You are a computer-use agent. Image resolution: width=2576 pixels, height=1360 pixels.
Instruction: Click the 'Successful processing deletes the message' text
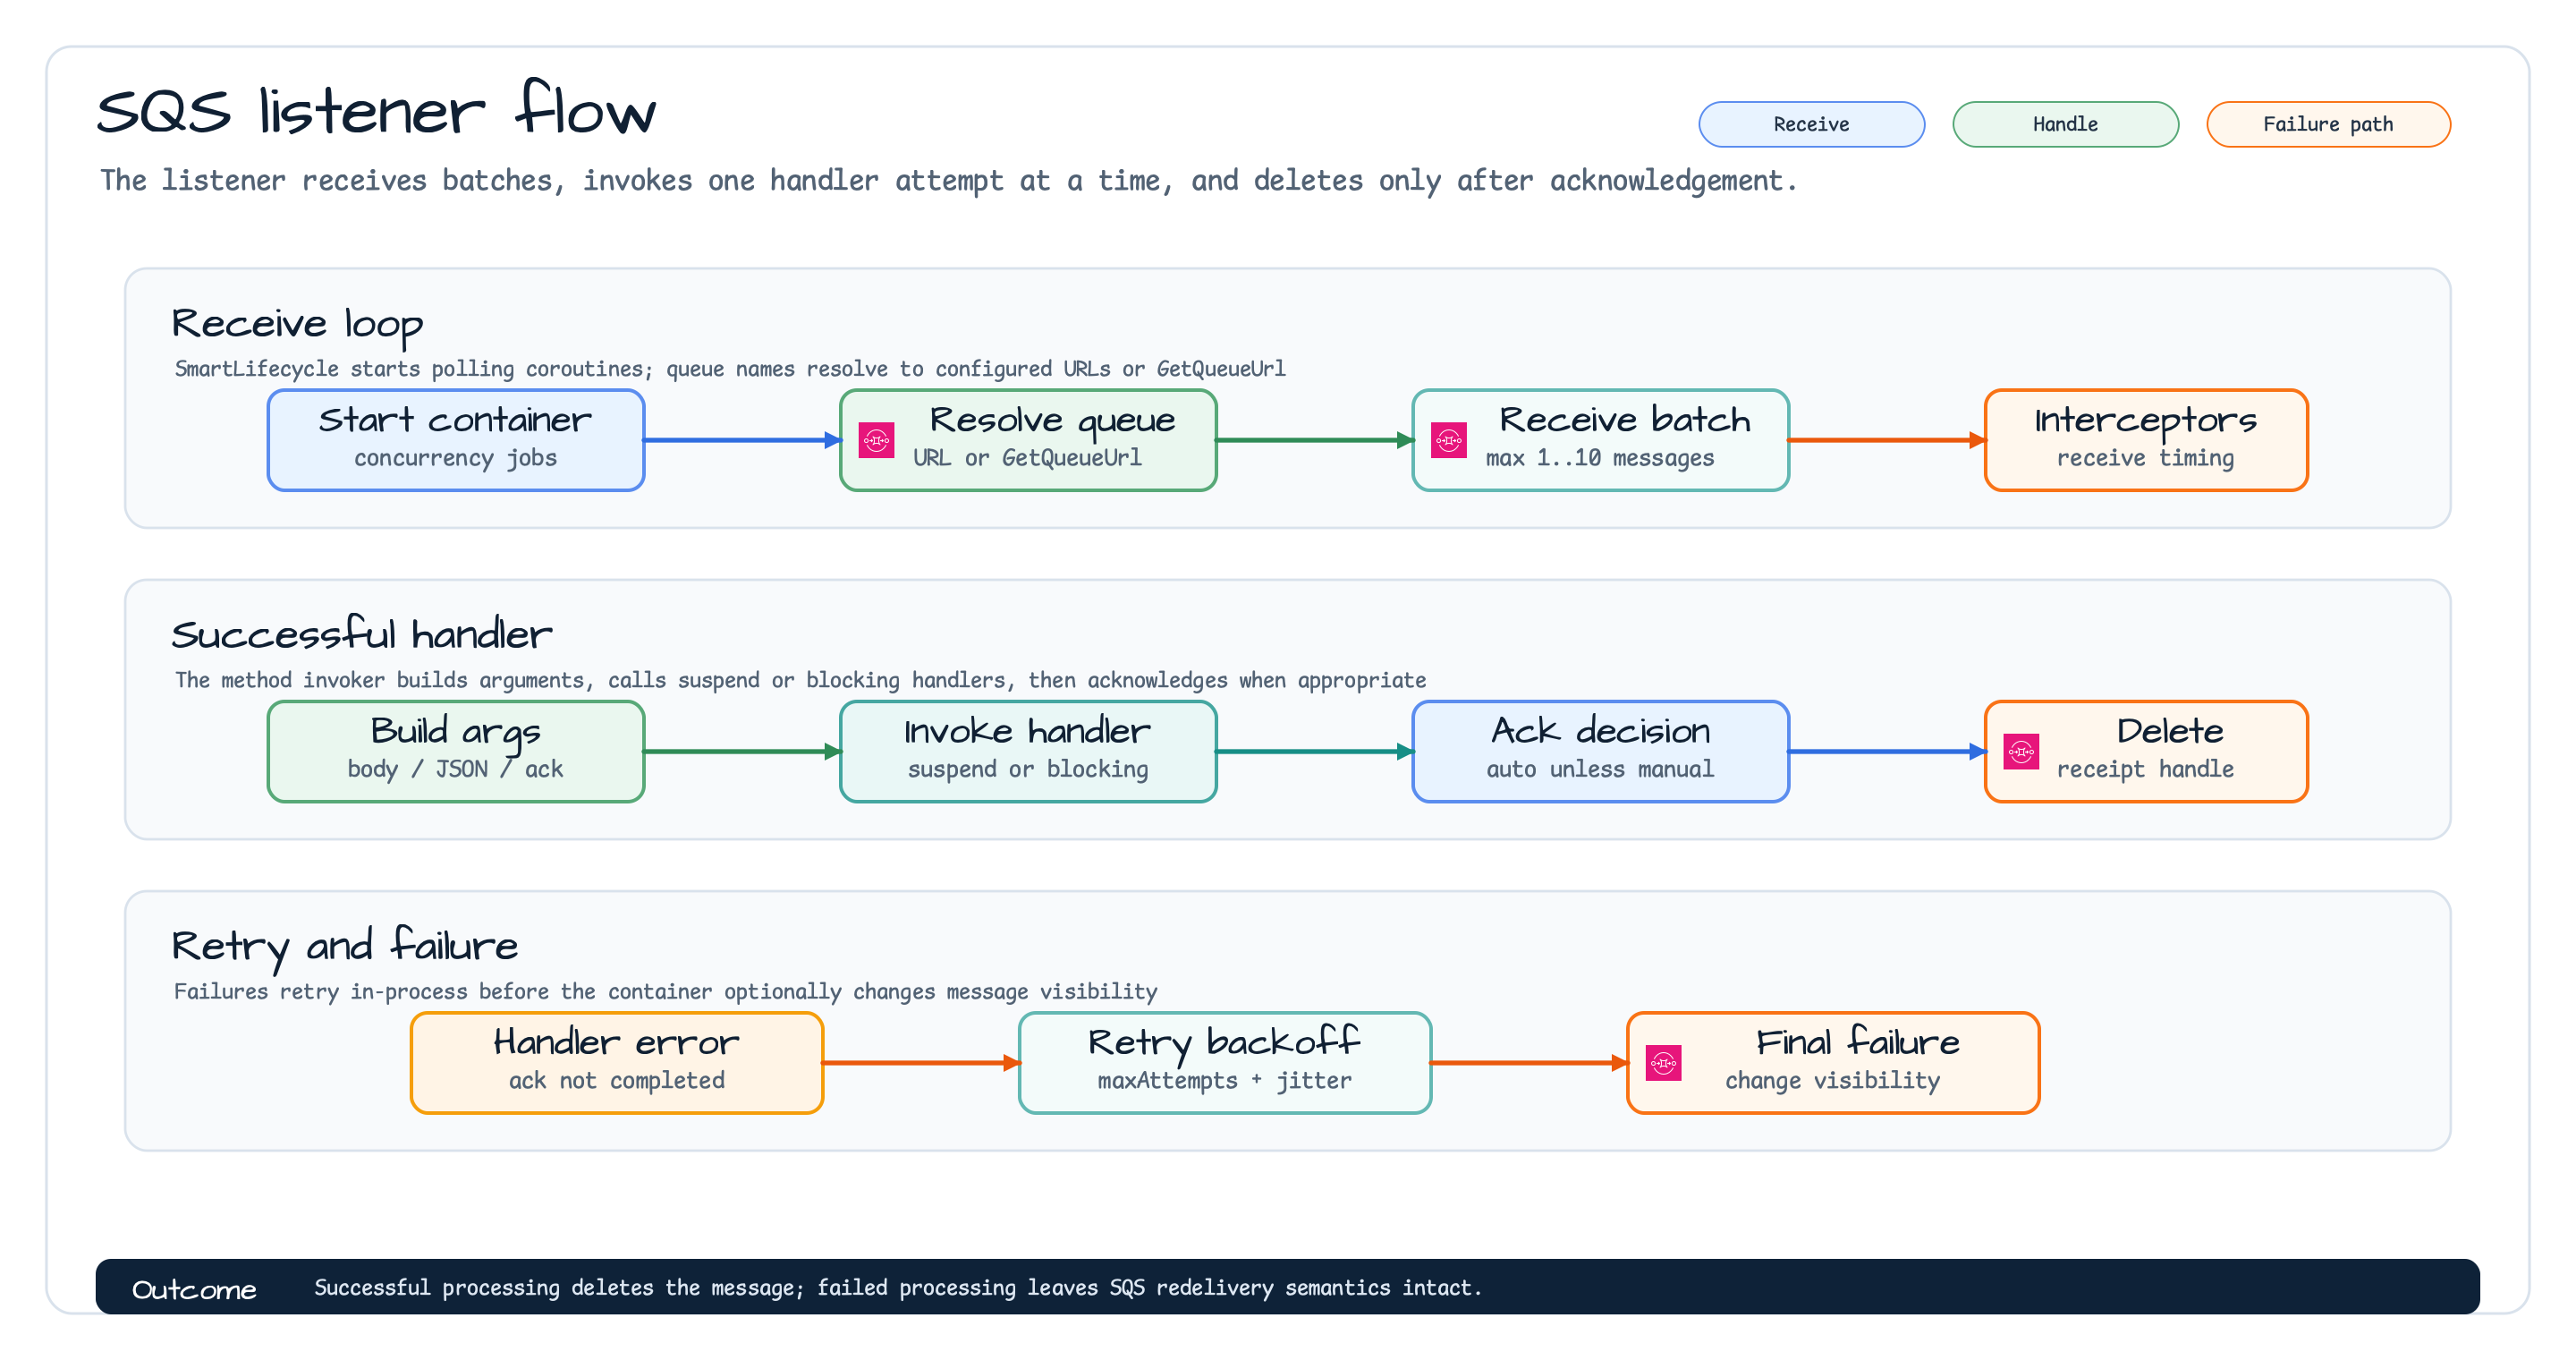898,1287
